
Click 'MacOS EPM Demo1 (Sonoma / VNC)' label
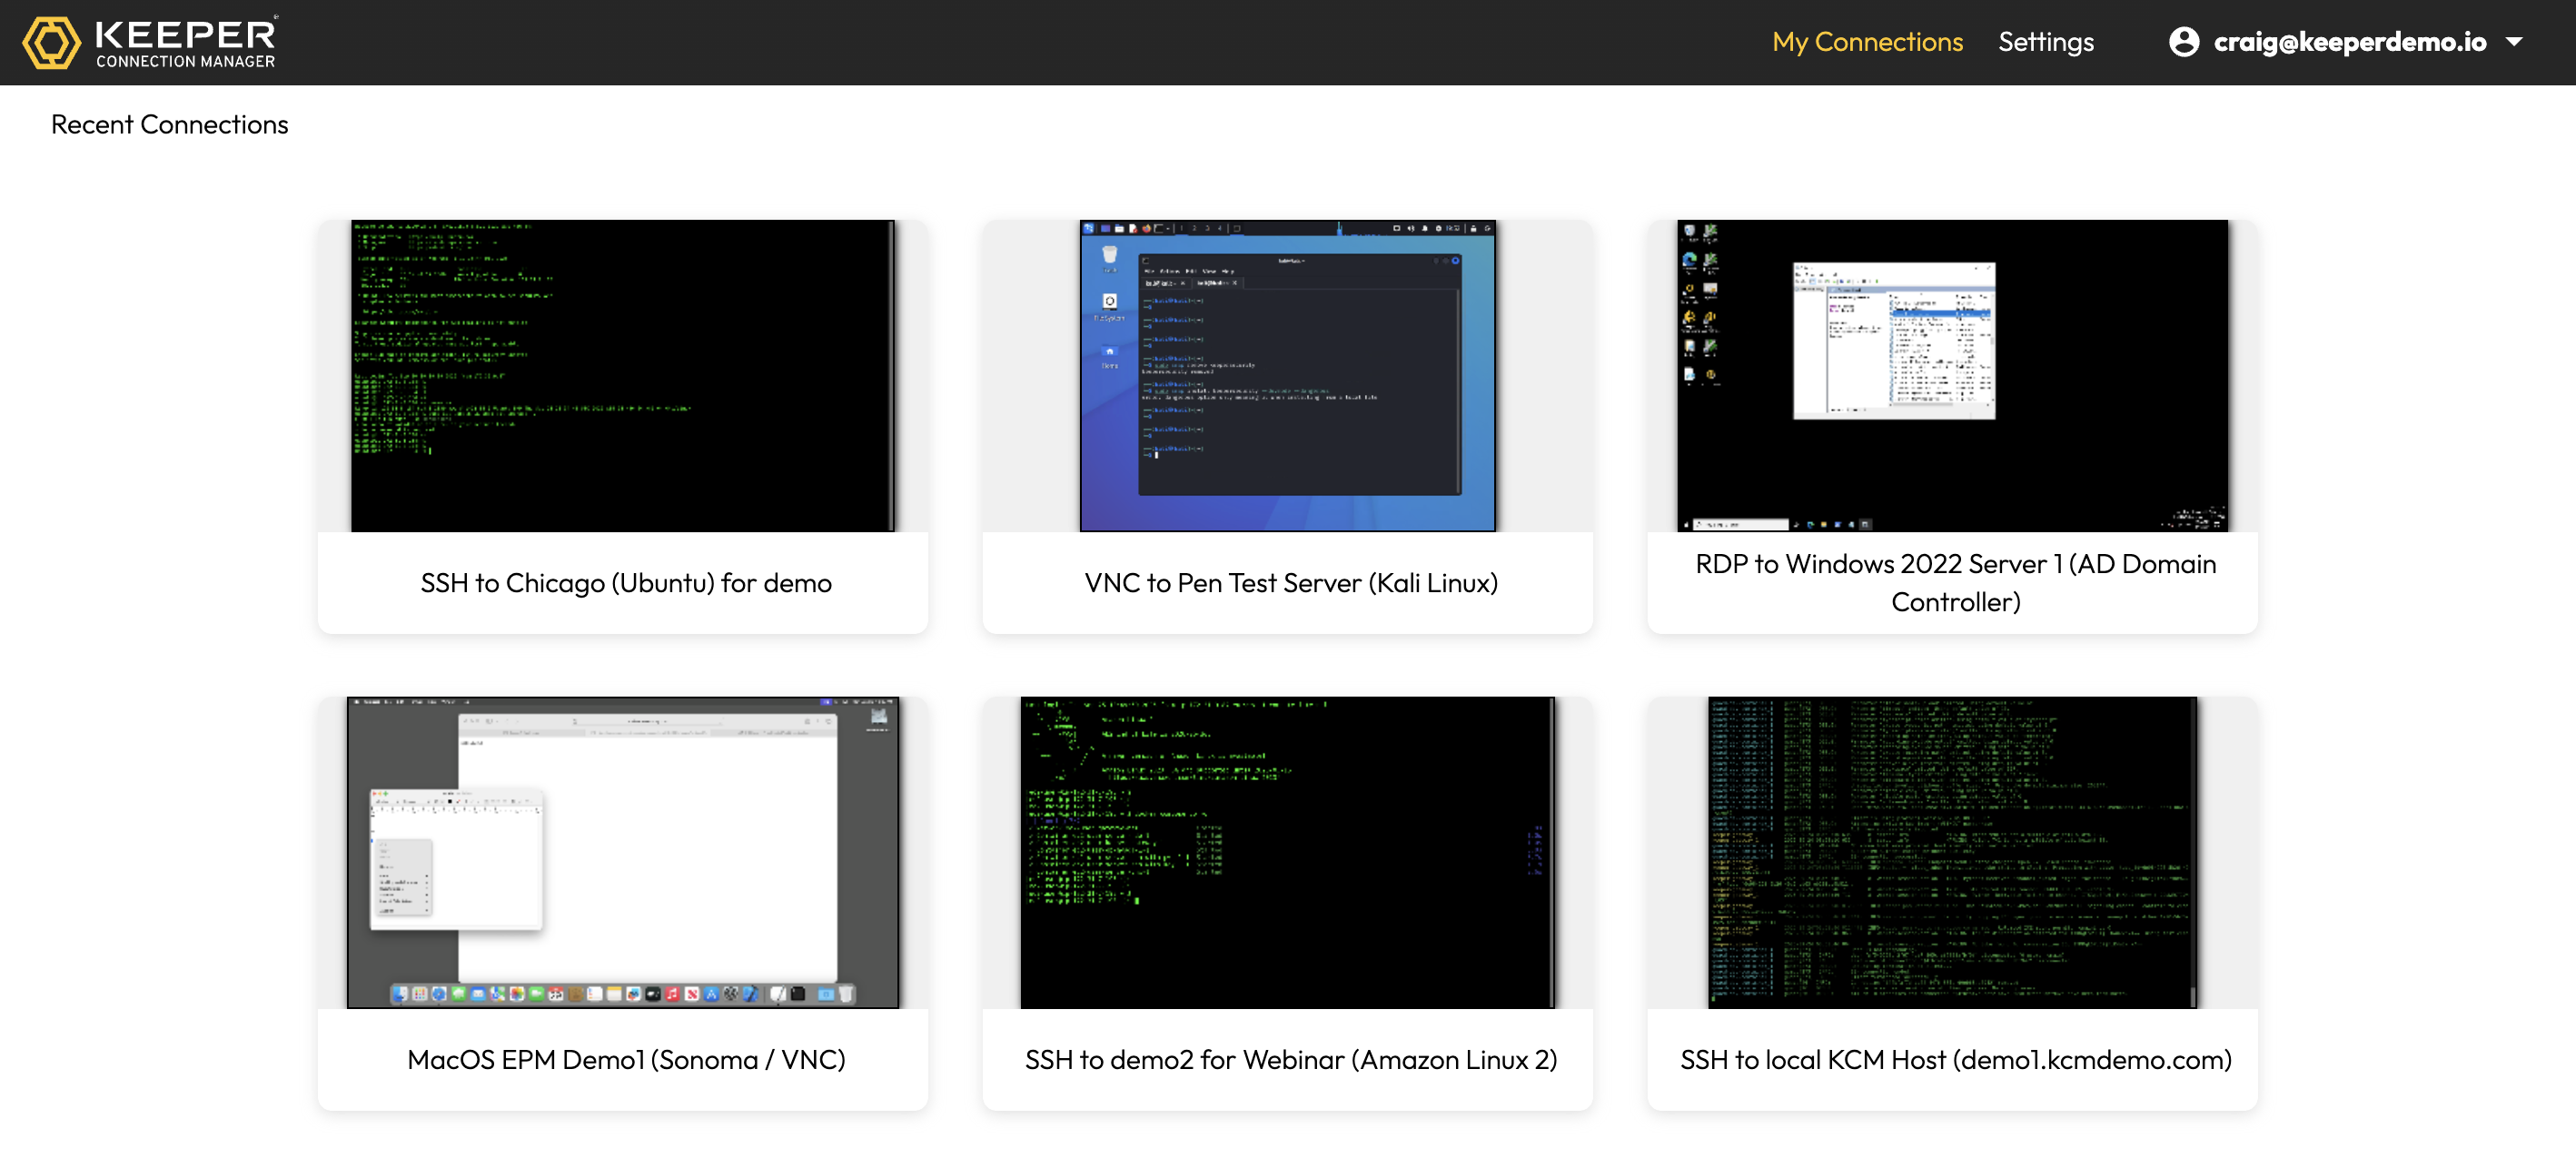coord(625,1060)
